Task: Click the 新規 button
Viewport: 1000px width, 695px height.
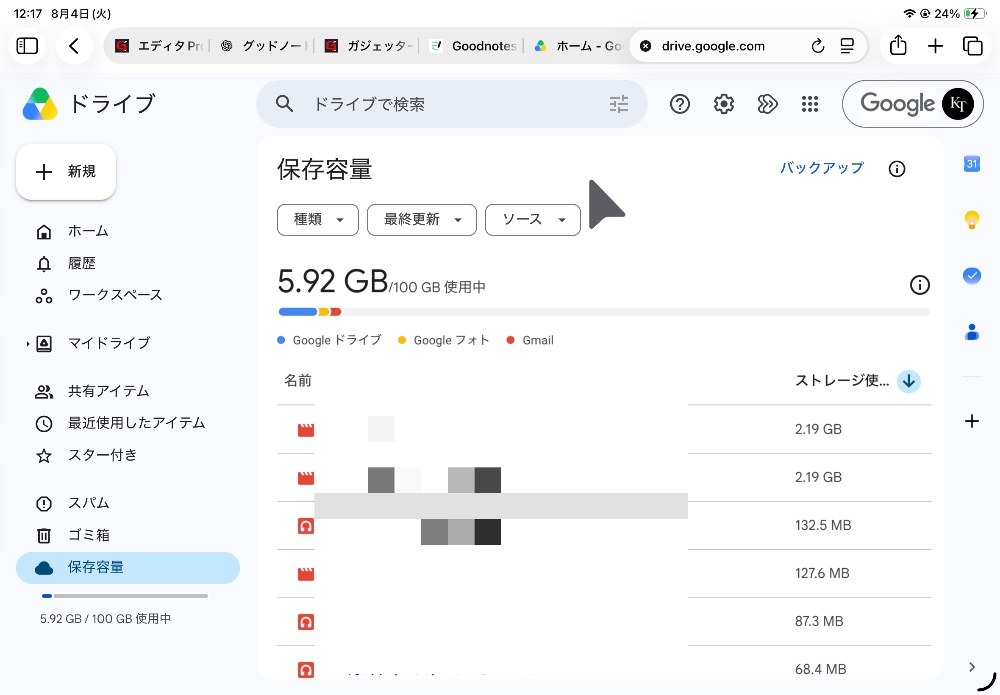Action: click(66, 172)
